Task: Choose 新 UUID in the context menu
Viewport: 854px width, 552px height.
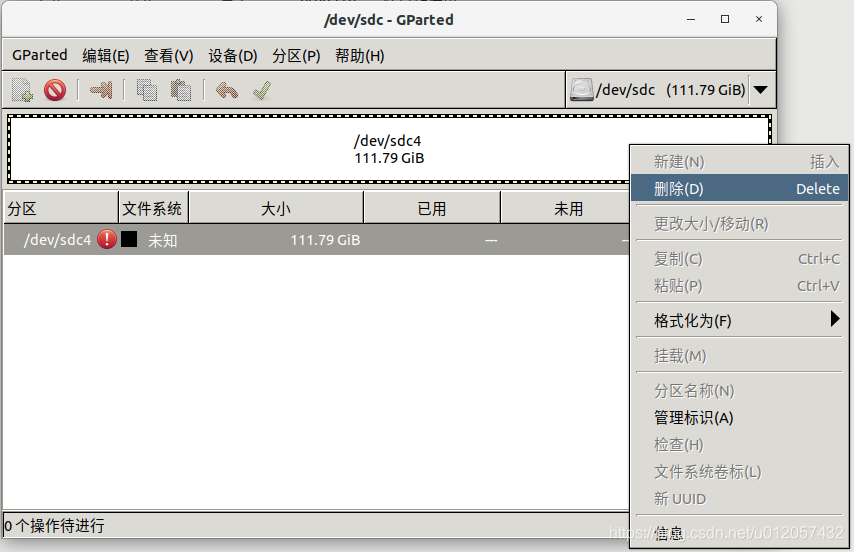Action: [740, 499]
